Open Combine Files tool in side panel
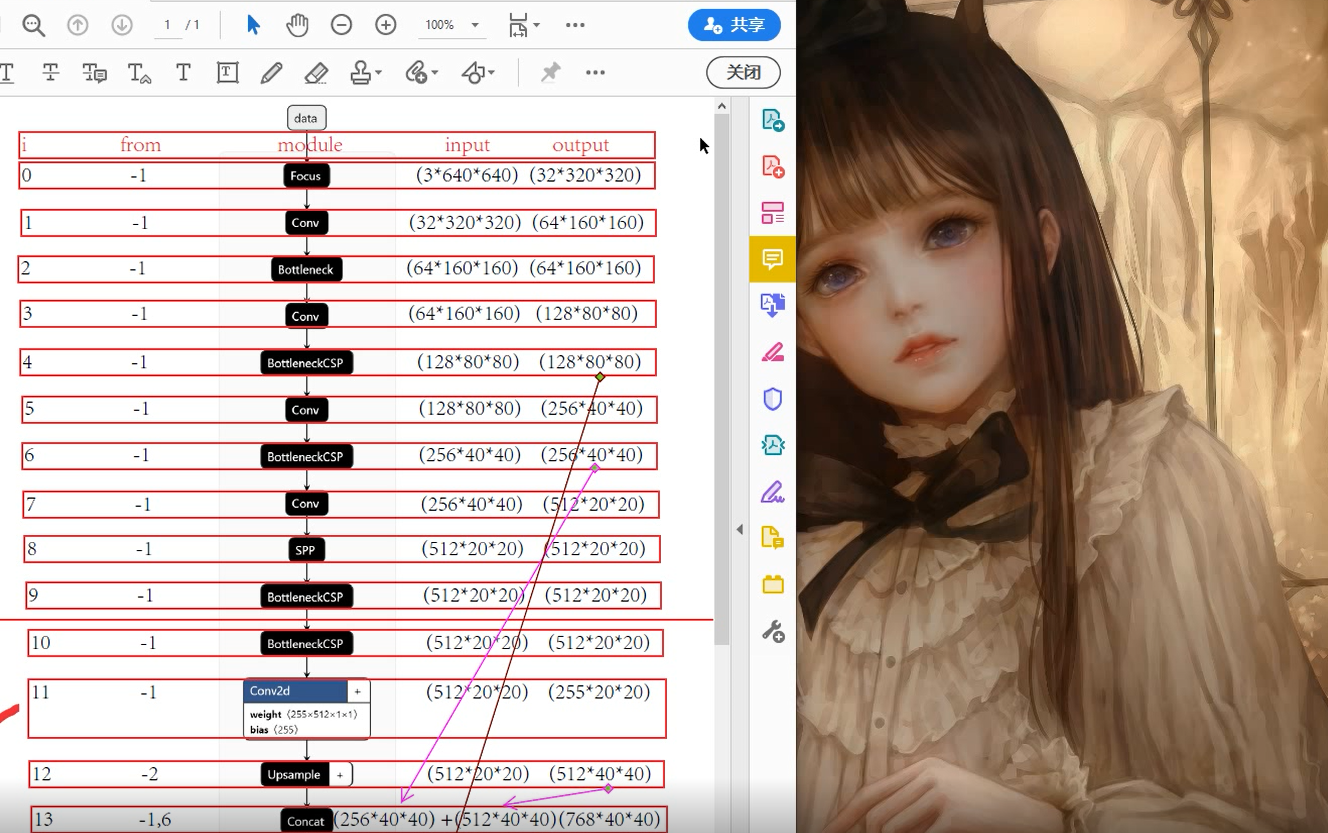The image size is (1328, 833). 773,305
